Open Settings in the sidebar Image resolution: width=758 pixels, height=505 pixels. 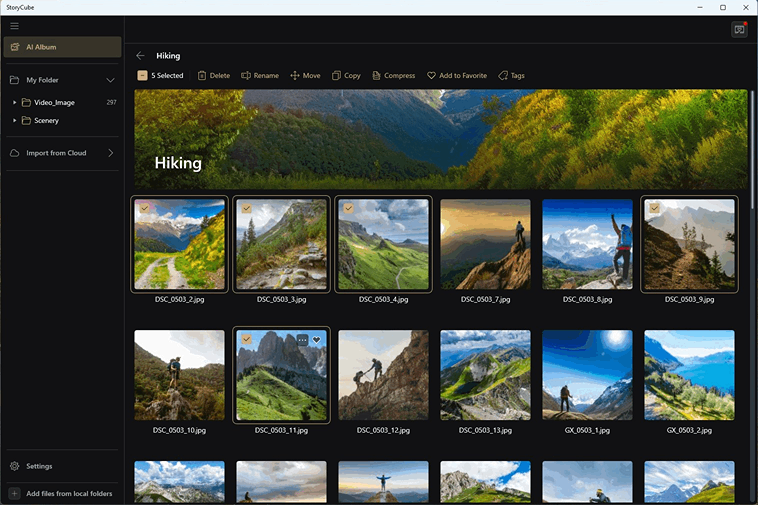[x=39, y=466]
